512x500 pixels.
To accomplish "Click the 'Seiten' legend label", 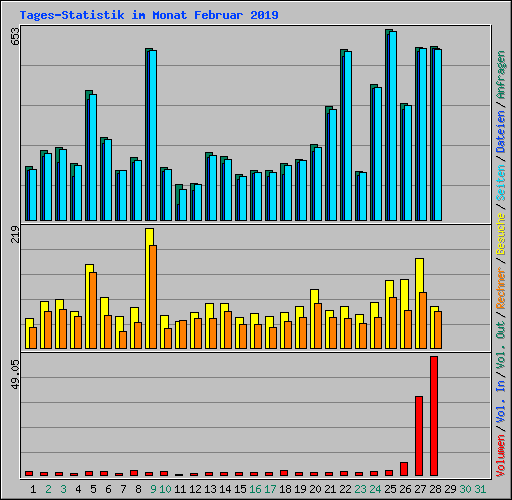I will [x=501, y=183].
